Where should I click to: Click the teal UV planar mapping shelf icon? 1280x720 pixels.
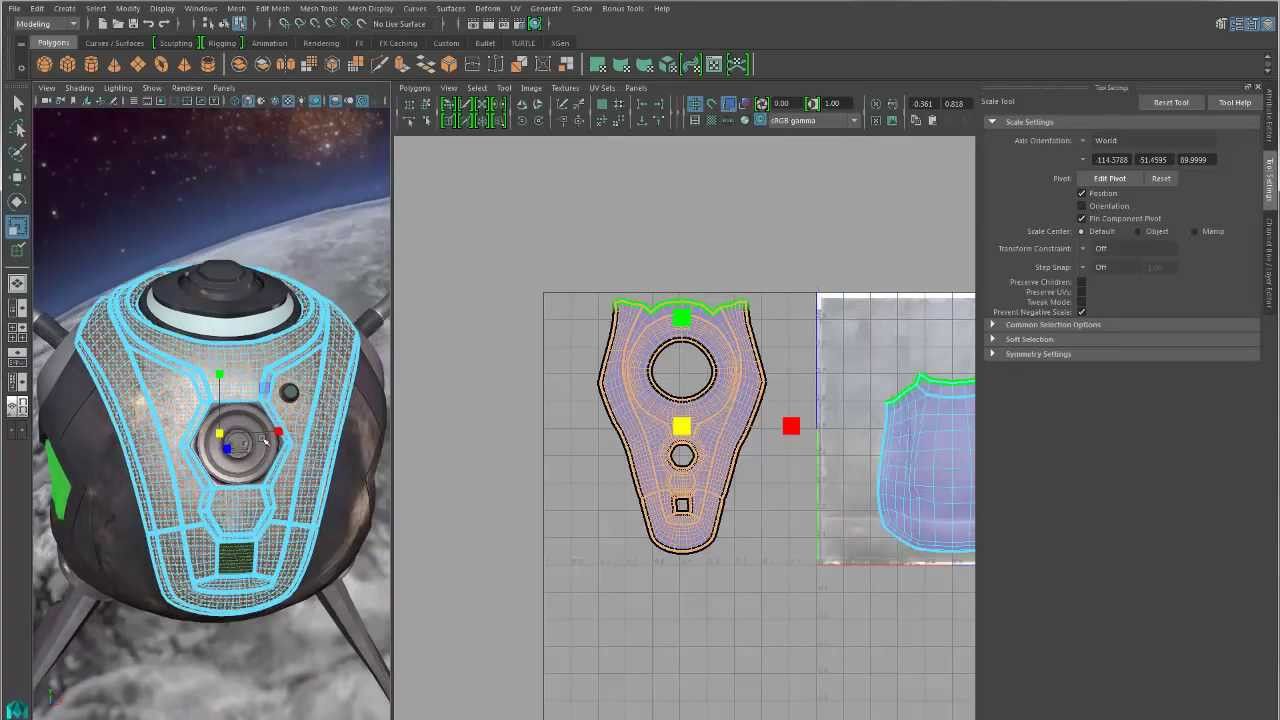pos(597,65)
